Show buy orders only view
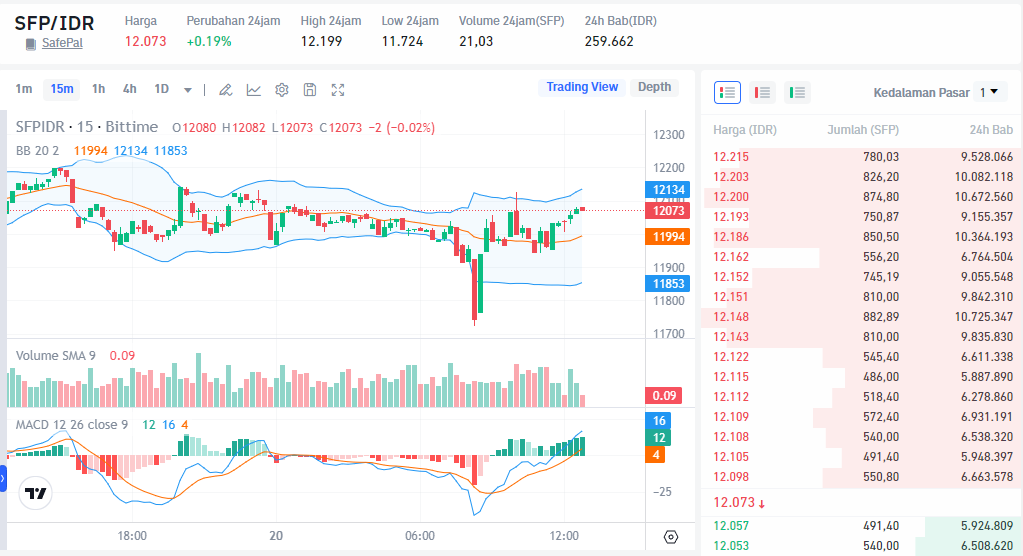The image size is (1023, 556). 797,93
